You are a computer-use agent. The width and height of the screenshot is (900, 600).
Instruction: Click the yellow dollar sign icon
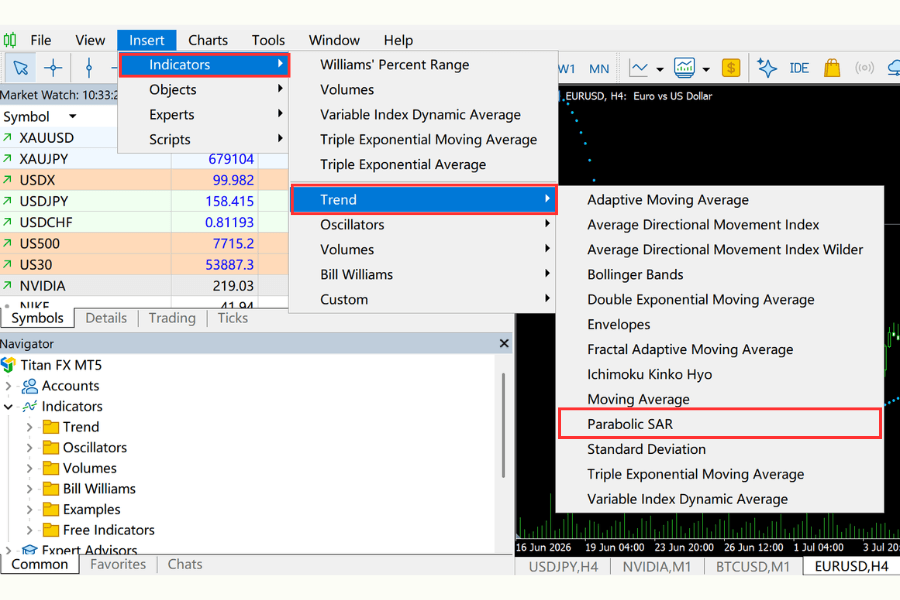[x=731, y=68]
